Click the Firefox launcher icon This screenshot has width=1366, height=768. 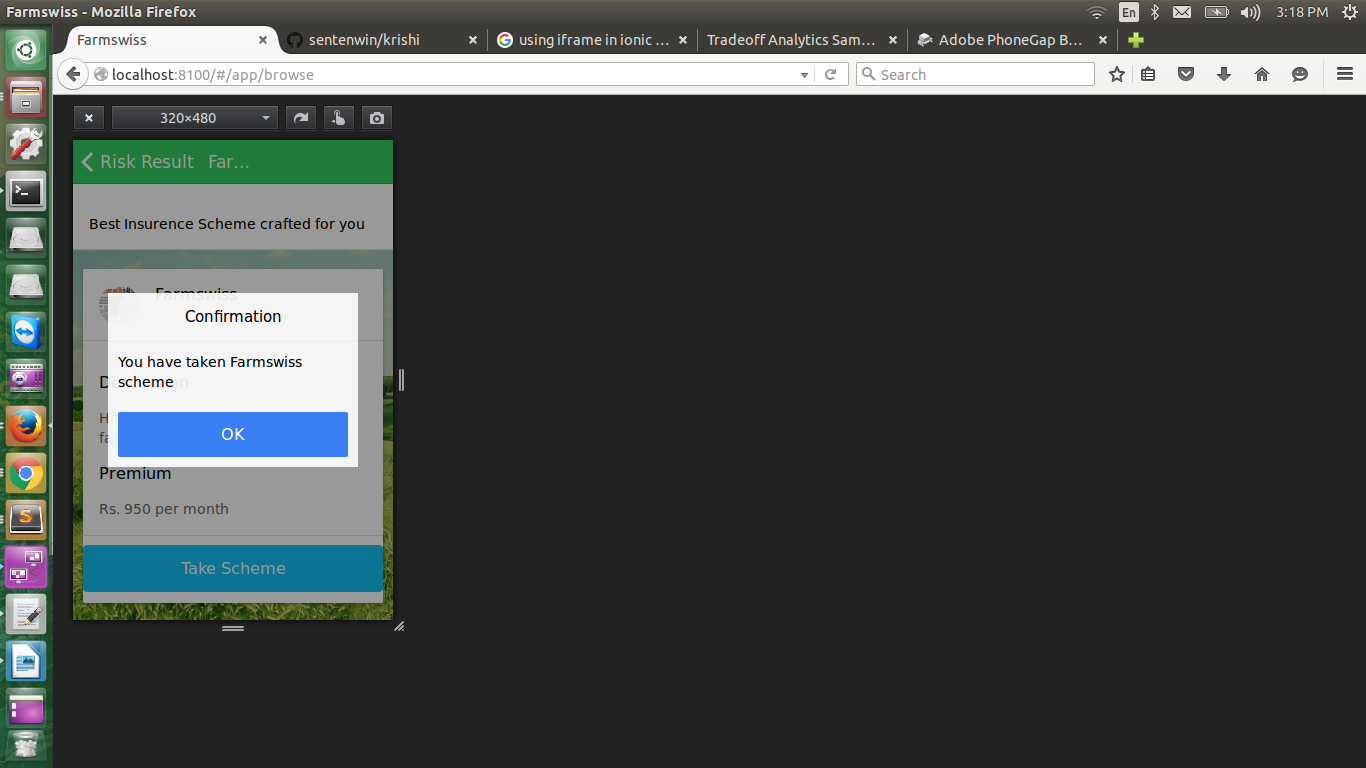pos(26,426)
